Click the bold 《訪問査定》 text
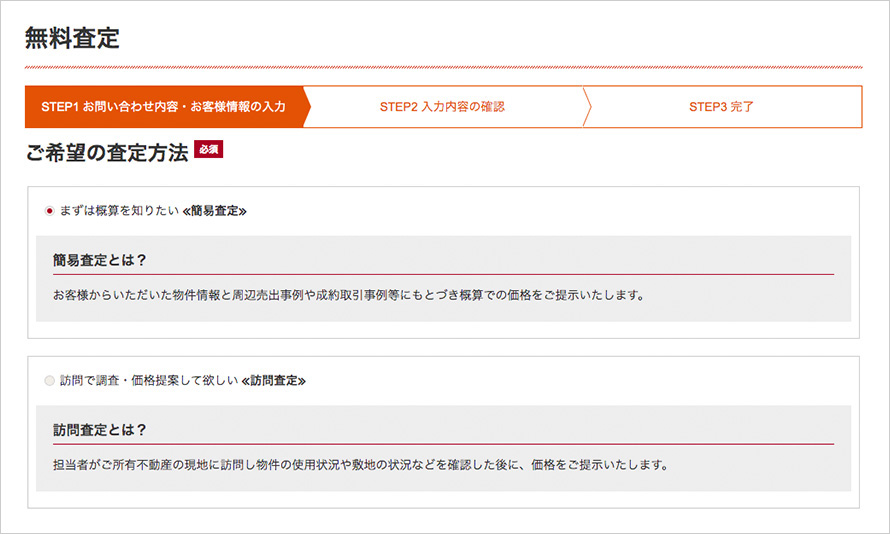 pos(274,381)
